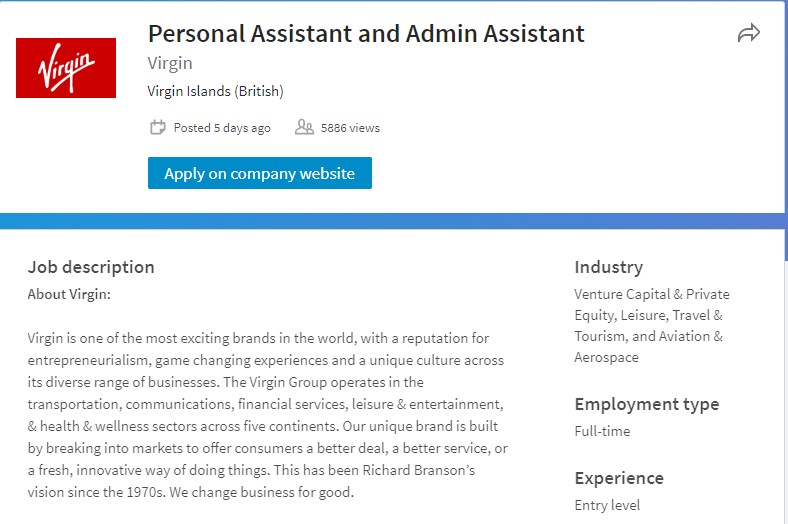Click the Entry level experience value
Viewport: 788px width, 524px height.
click(607, 505)
